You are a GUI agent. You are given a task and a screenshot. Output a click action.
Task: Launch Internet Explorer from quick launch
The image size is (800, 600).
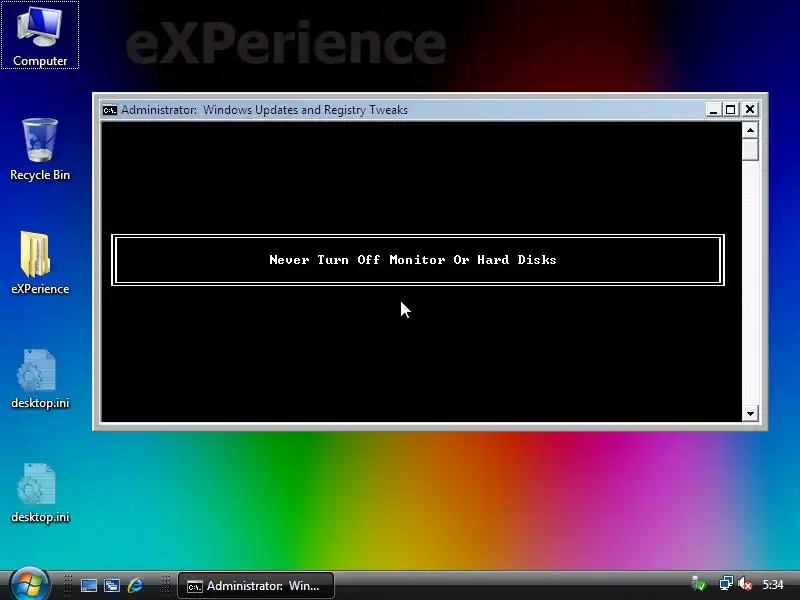(x=135, y=585)
